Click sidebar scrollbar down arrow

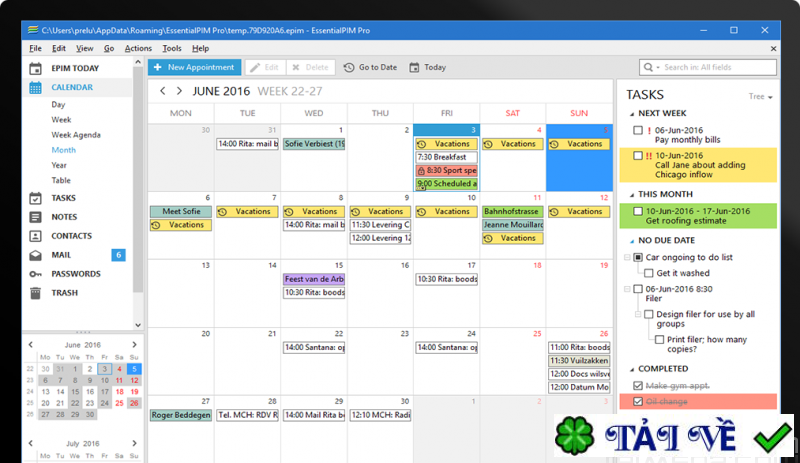tap(138, 325)
